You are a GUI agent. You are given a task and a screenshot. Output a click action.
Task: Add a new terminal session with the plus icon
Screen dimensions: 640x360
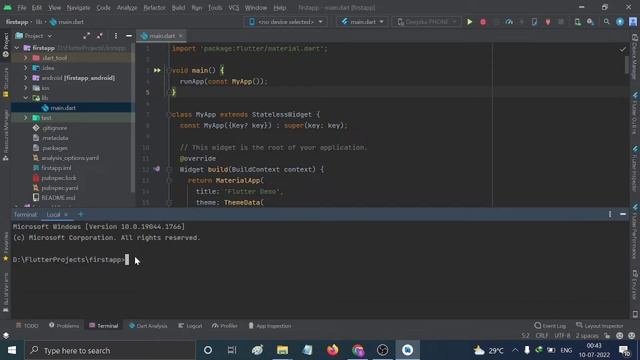pyautogui.click(x=80, y=214)
